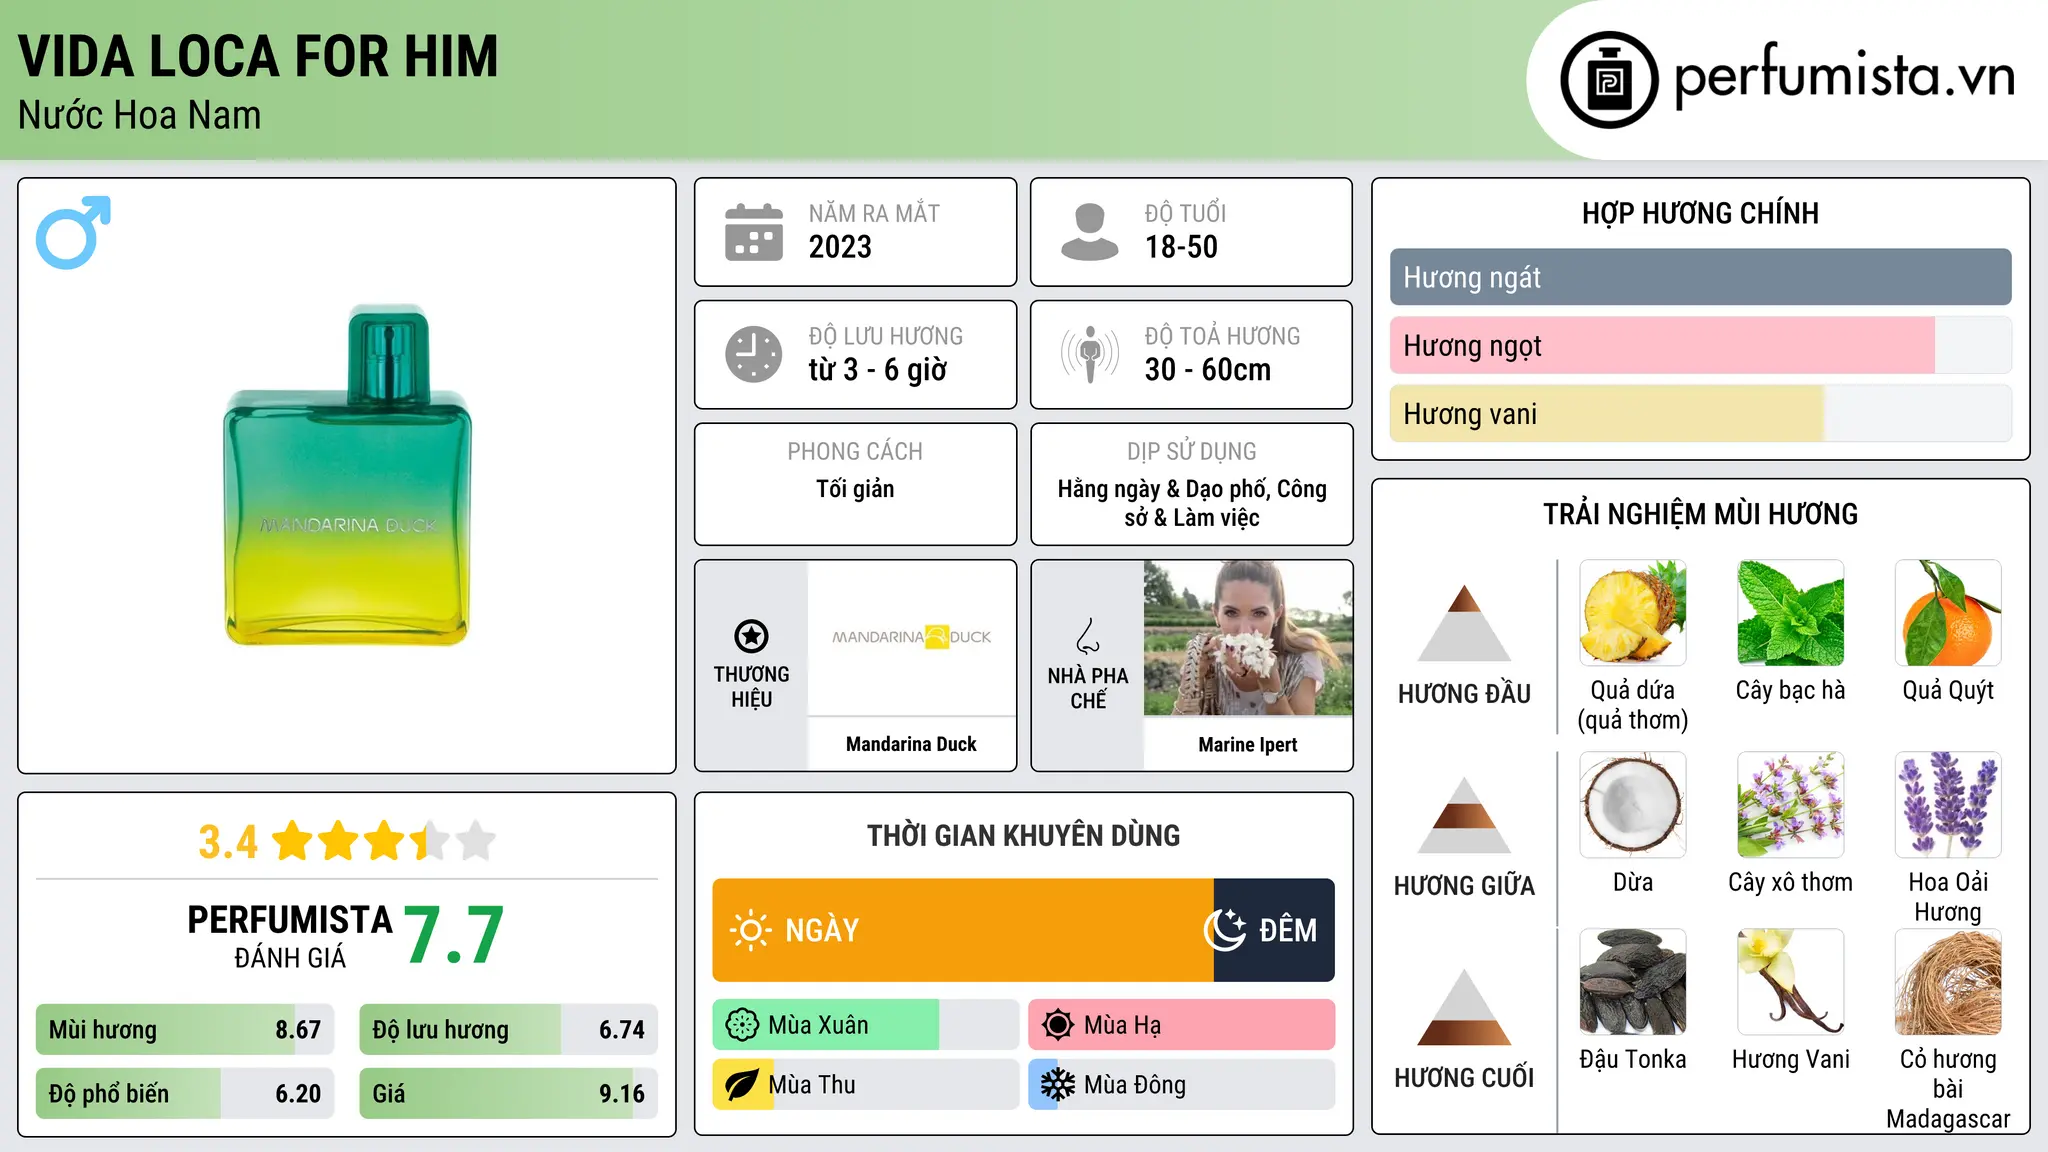2048x1152 pixels.
Task: Click the Mùa Thu season bar
Action: (866, 1085)
